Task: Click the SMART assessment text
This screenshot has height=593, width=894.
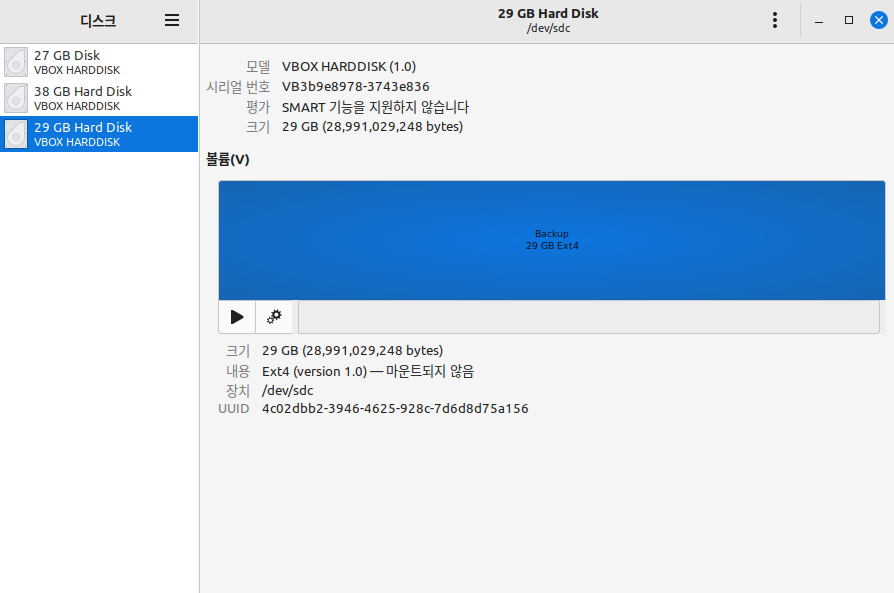Action: point(375,107)
